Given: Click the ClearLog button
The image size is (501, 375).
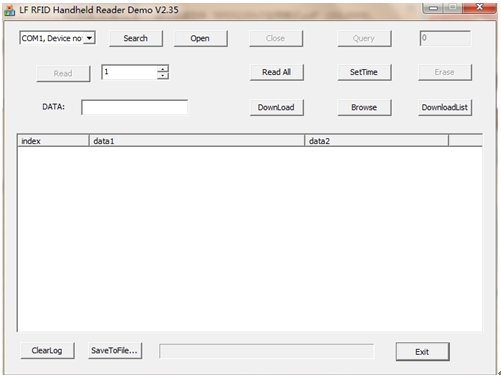Looking at the screenshot, I should point(47,351).
